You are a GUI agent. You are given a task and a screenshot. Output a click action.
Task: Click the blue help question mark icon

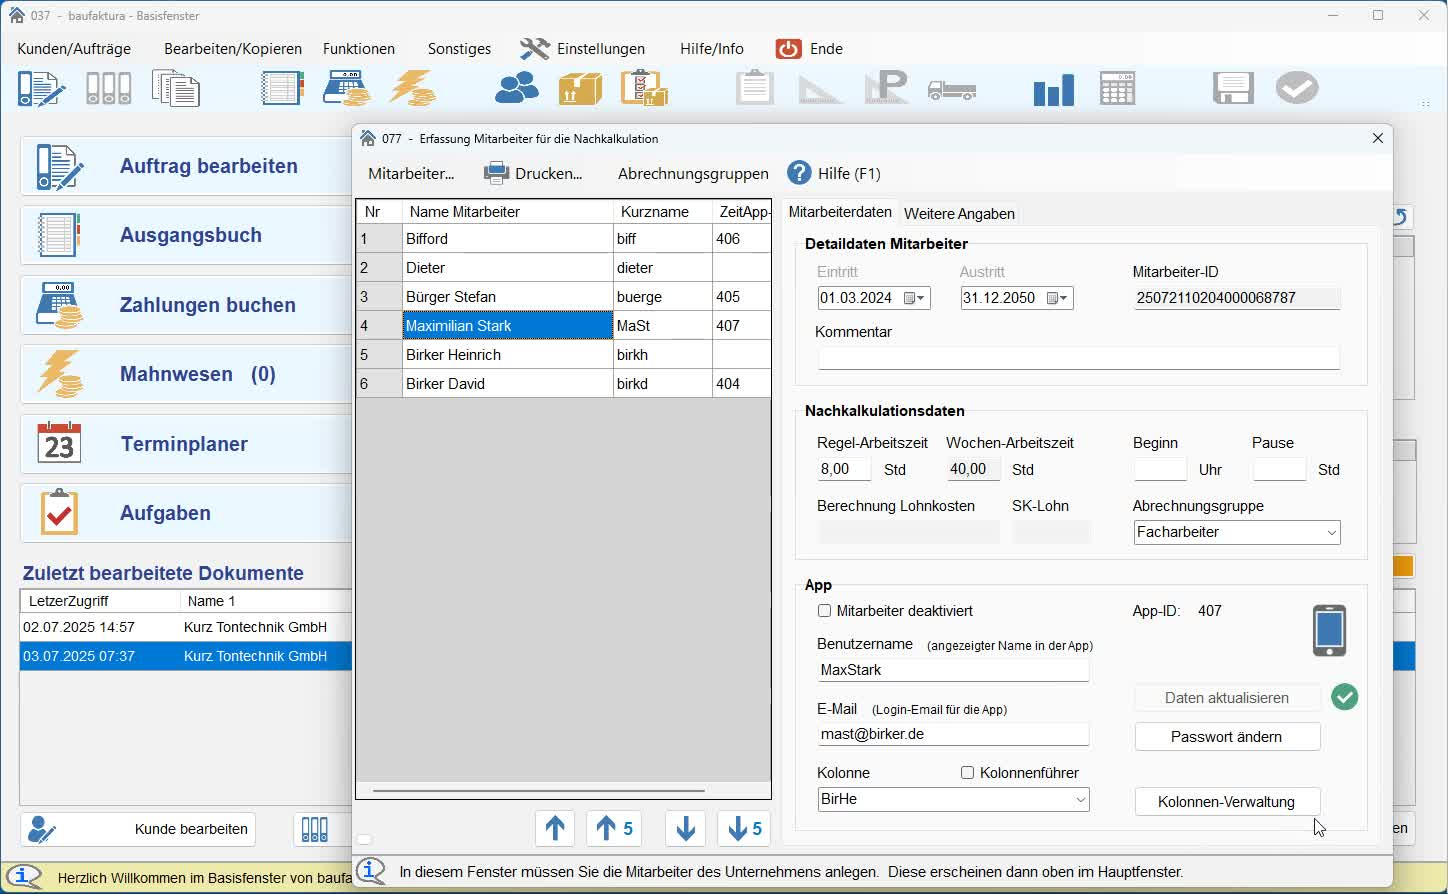point(799,173)
